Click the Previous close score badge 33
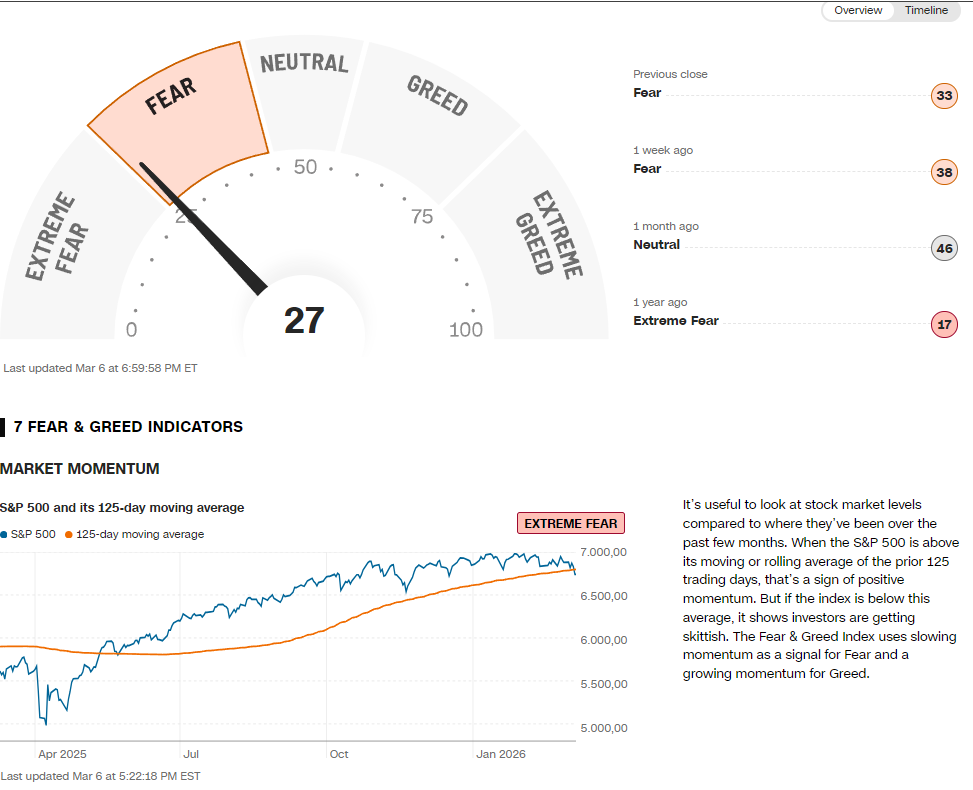973x790 pixels. click(x=943, y=96)
